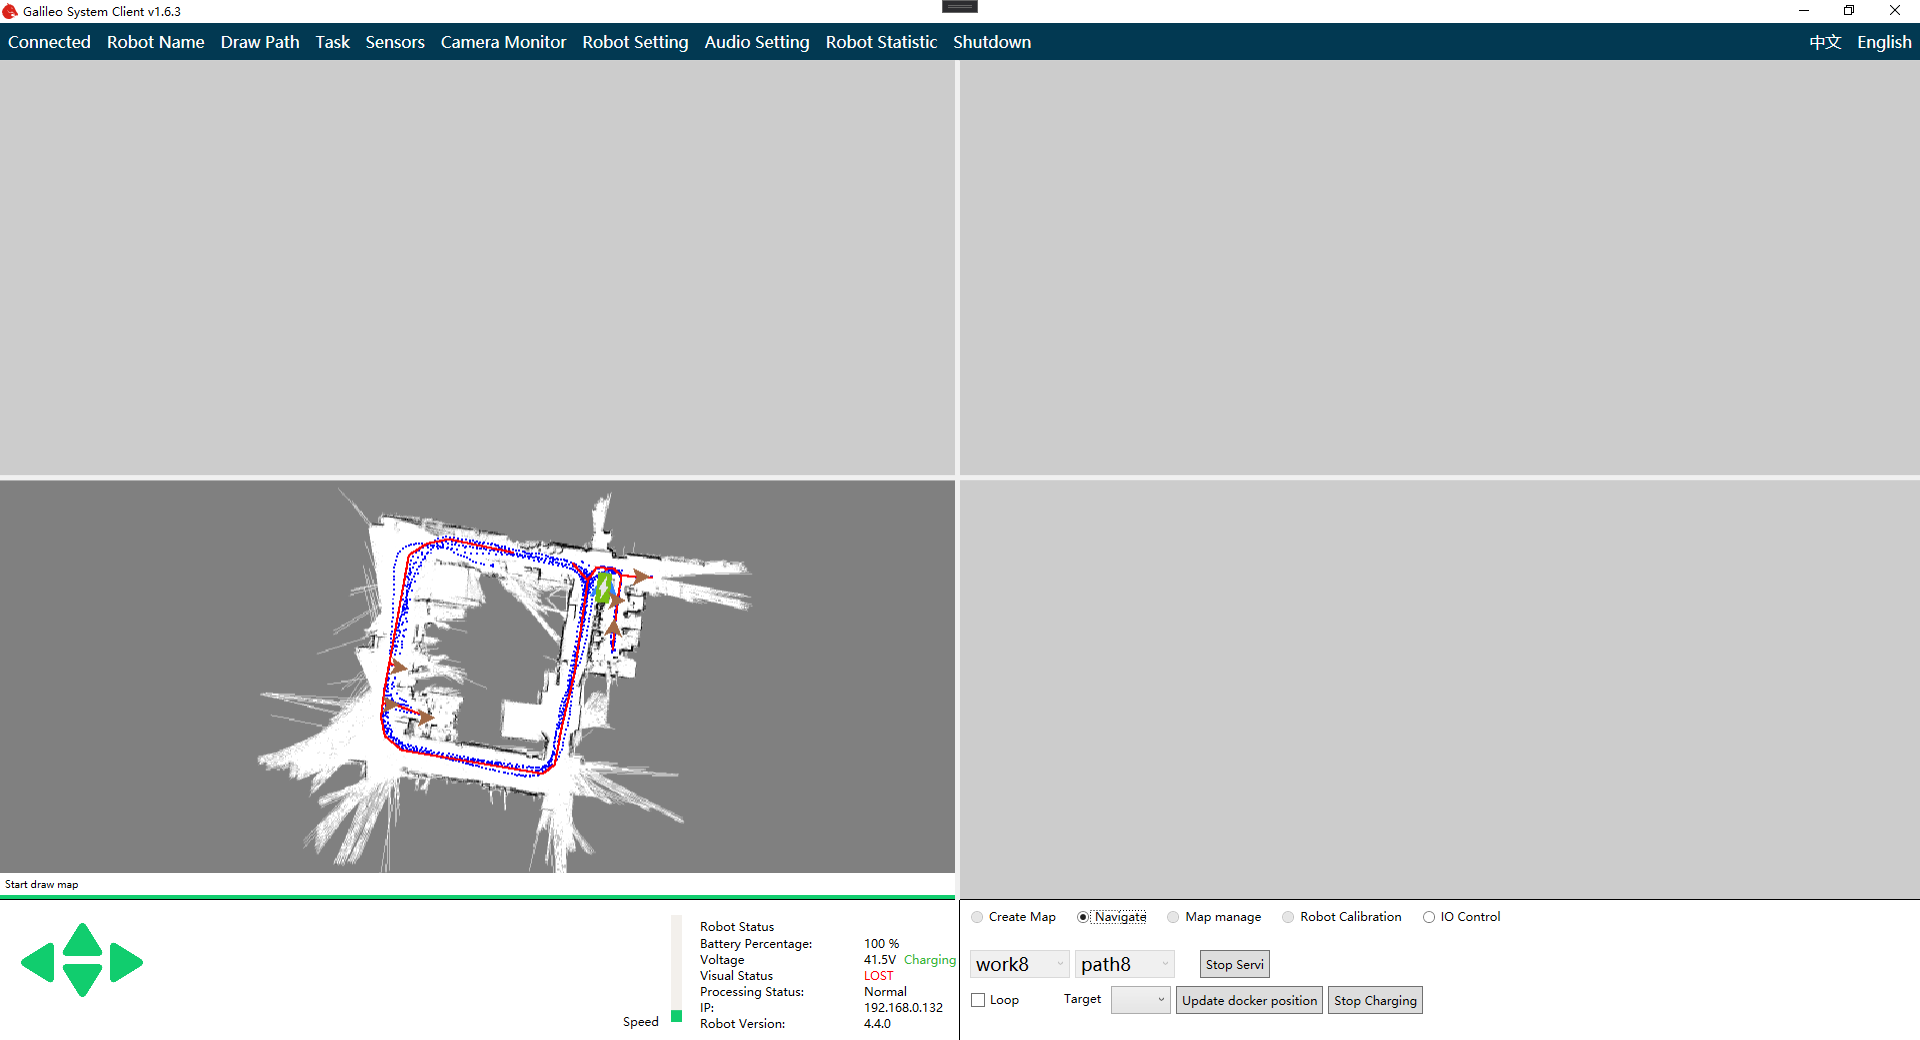Select the Create Map radio button
The height and width of the screenshot is (1040, 1920).
[978, 917]
